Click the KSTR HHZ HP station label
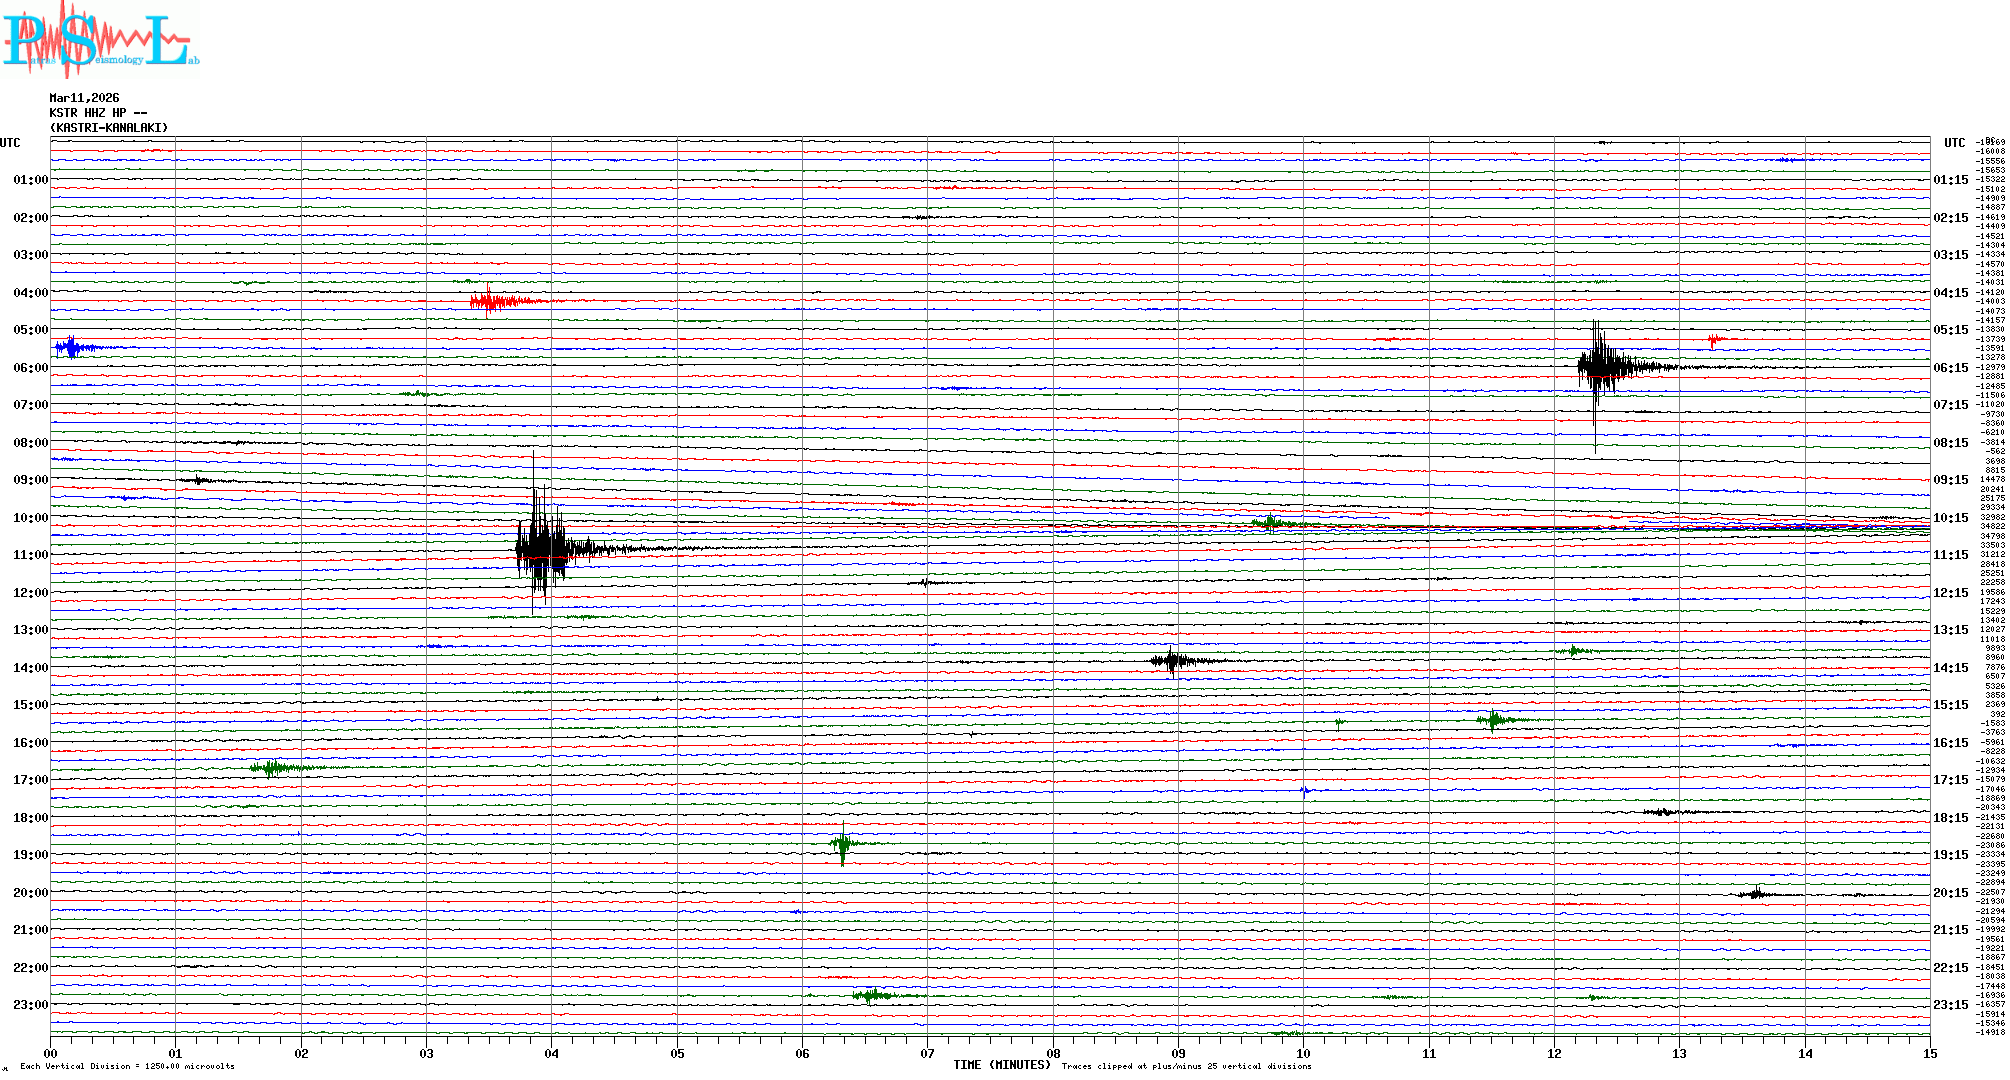The image size is (2010, 1080). coord(98,113)
